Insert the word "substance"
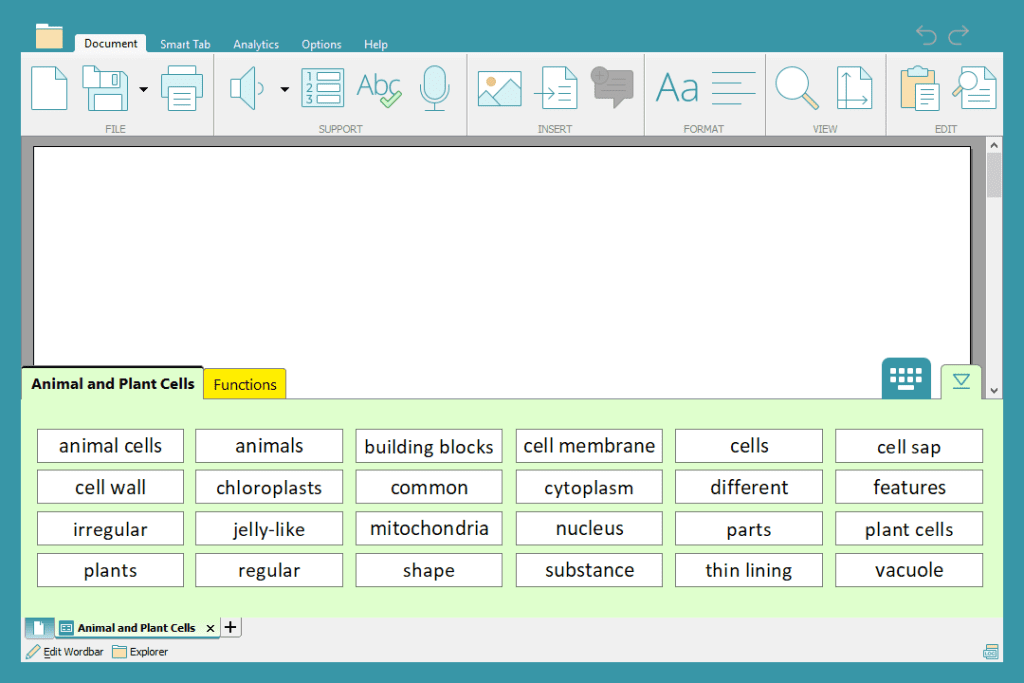This screenshot has height=683, width=1024. 589,570
